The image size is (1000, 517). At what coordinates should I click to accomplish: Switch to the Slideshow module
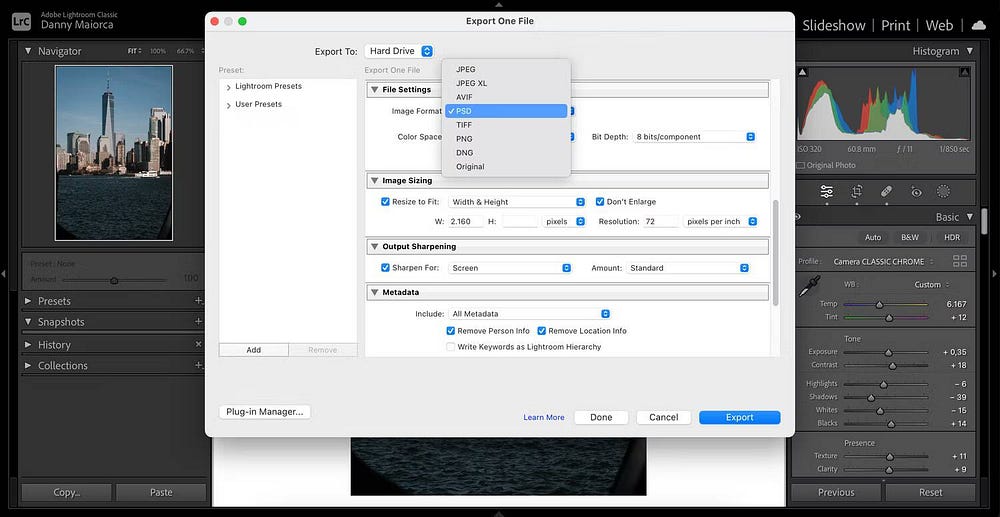pyautogui.click(x=836, y=25)
